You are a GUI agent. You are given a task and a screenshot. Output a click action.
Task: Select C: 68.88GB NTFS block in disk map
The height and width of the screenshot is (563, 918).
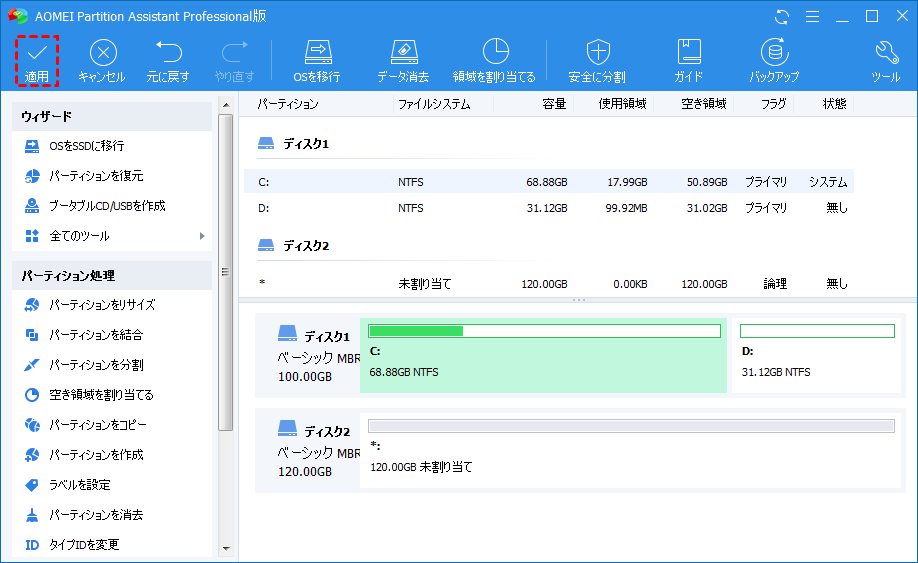543,356
